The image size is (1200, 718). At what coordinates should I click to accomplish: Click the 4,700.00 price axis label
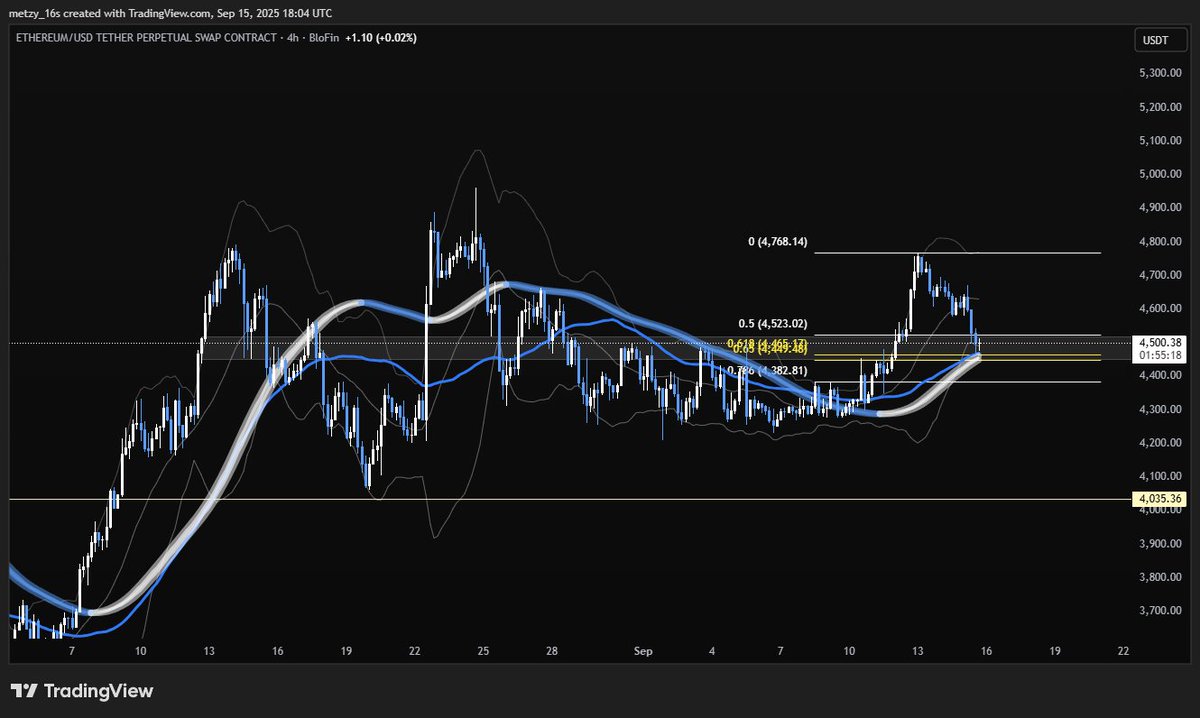coord(1160,275)
